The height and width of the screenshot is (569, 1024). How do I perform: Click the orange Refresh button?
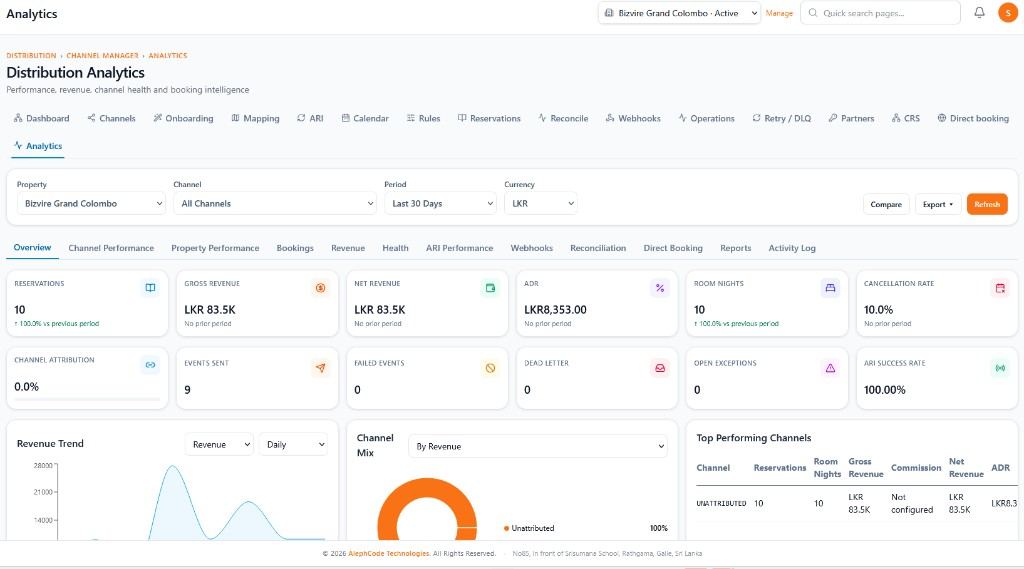[987, 204]
